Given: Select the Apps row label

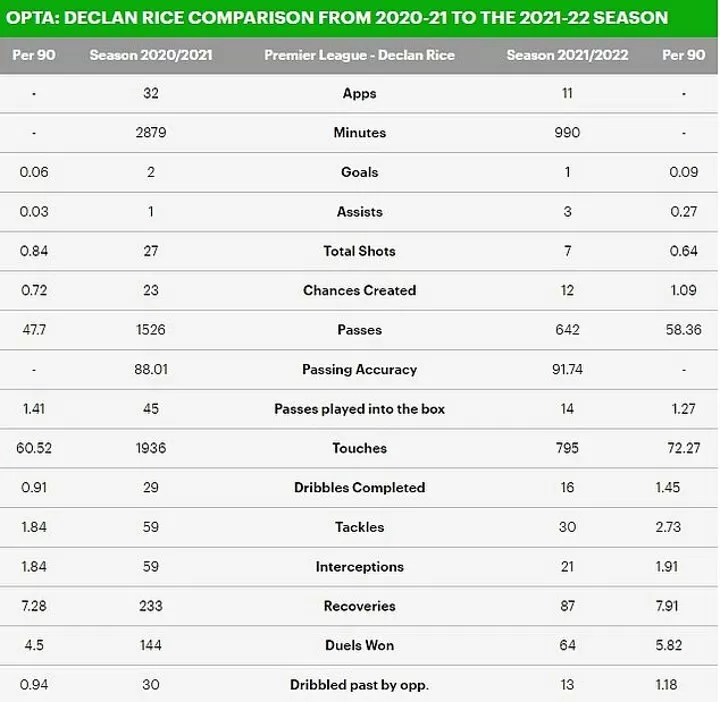Looking at the screenshot, I should [360, 94].
